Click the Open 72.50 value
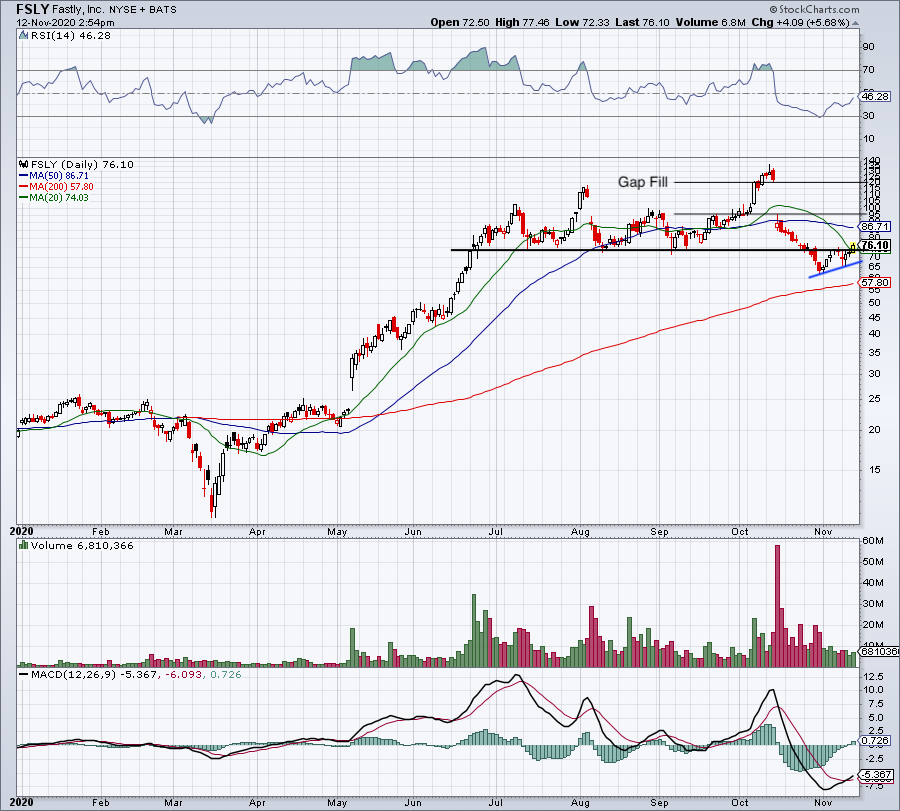 point(460,22)
